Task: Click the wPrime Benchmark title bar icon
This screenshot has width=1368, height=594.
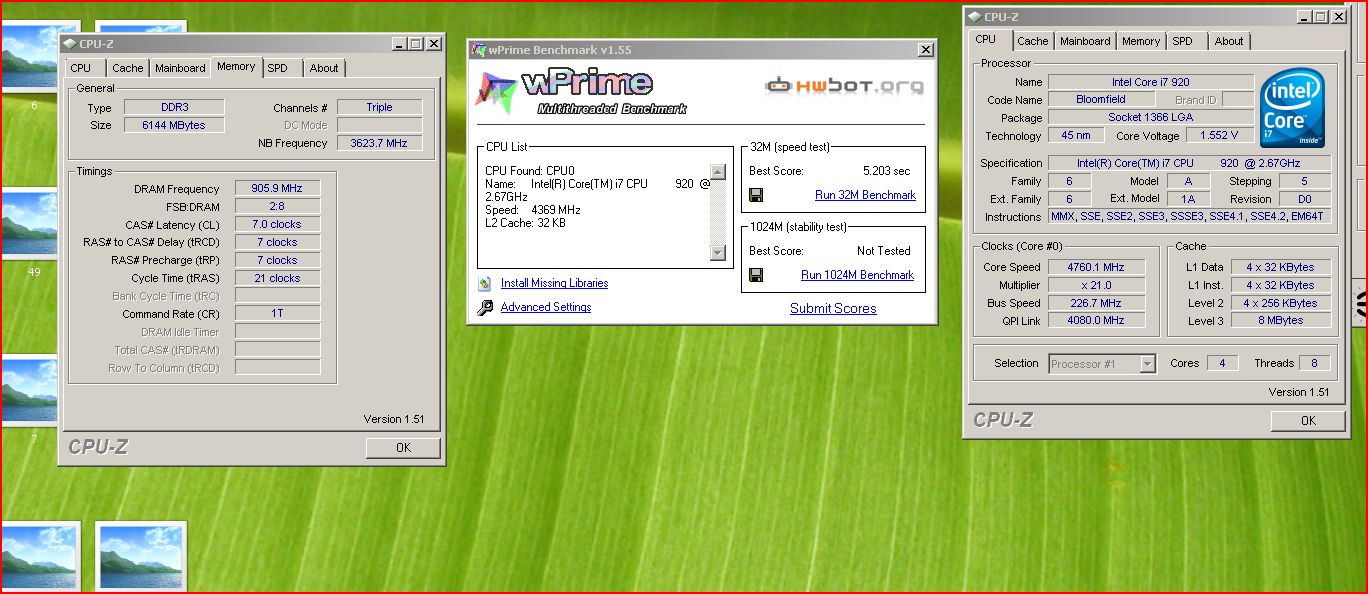Action: (x=479, y=50)
